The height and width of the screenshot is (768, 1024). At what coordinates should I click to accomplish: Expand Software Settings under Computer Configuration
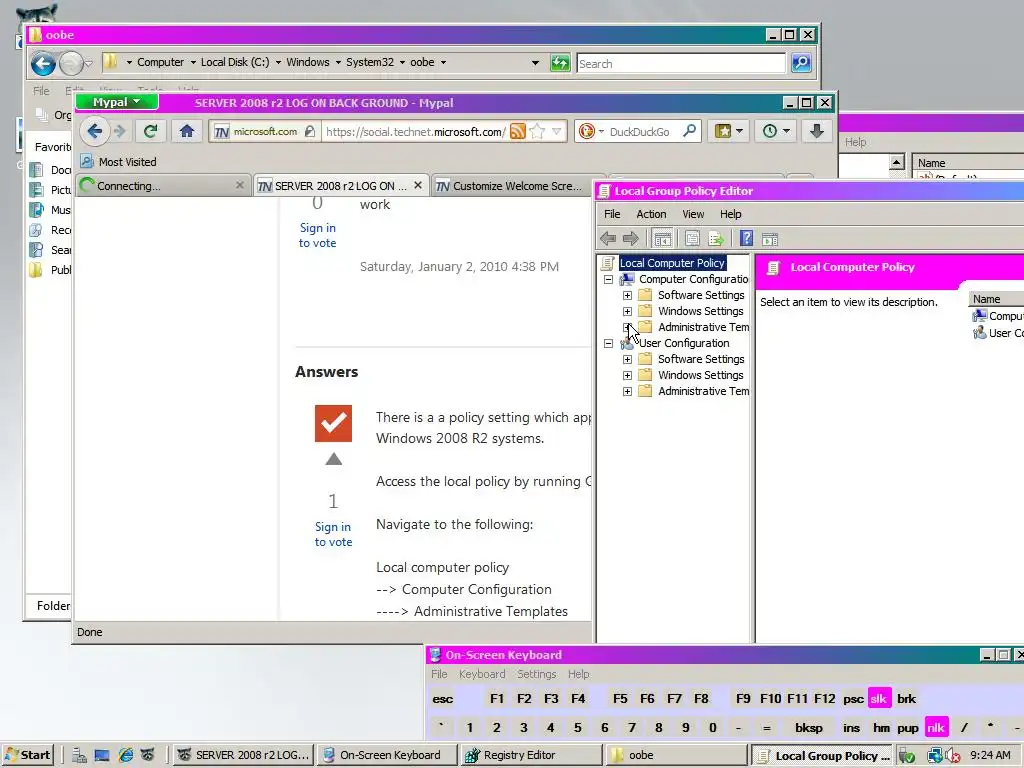click(627, 295)
